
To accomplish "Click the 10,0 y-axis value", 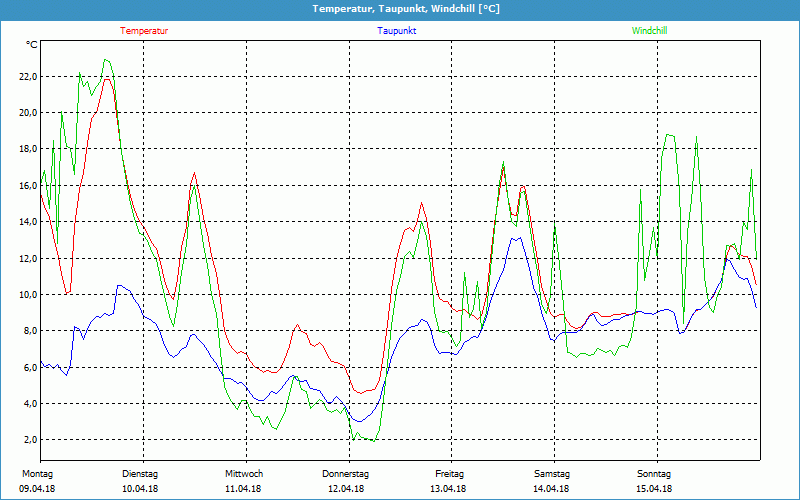I will pyautogui.click(x=27, y=294).
